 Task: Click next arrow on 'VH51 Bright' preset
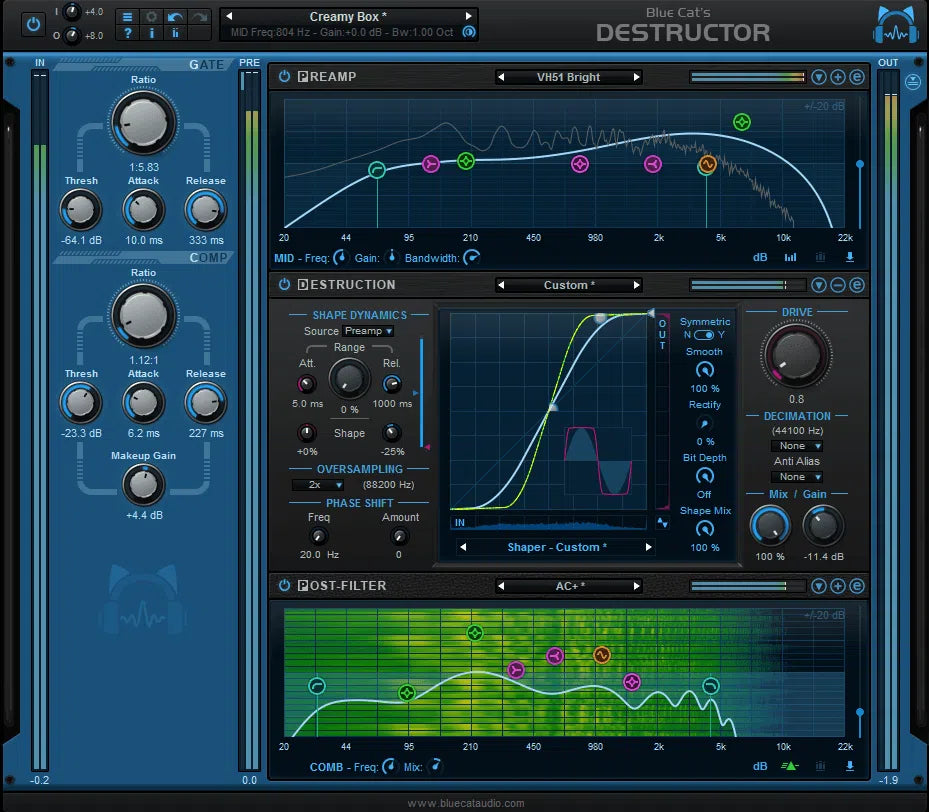point(637,76)
